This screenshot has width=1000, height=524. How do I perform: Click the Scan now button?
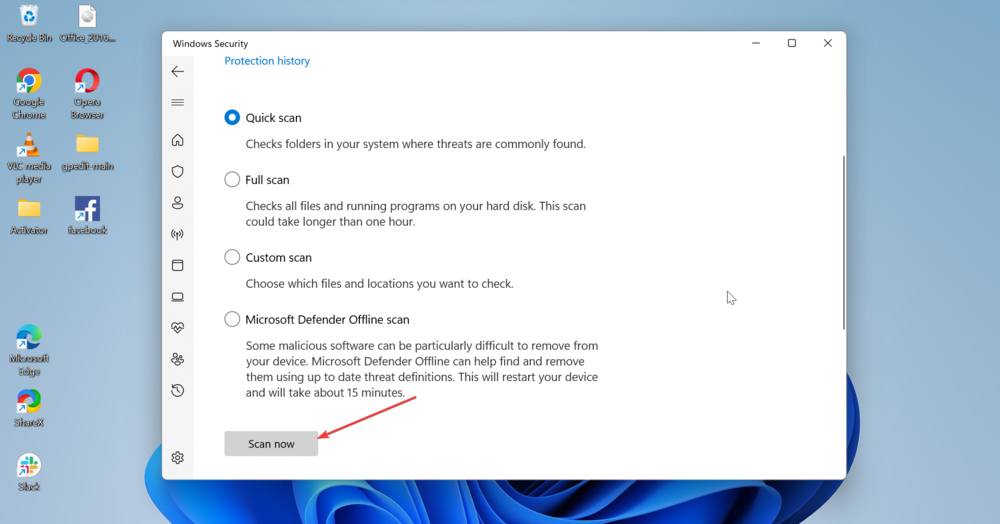pos(271,444)
